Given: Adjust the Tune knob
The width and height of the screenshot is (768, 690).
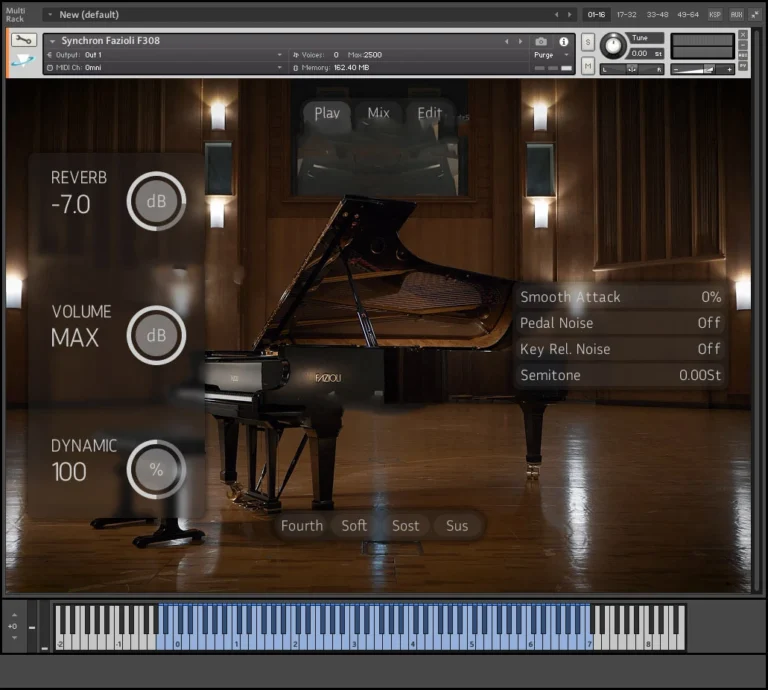Looking at the screenshot, I should (x=613, y=47).
